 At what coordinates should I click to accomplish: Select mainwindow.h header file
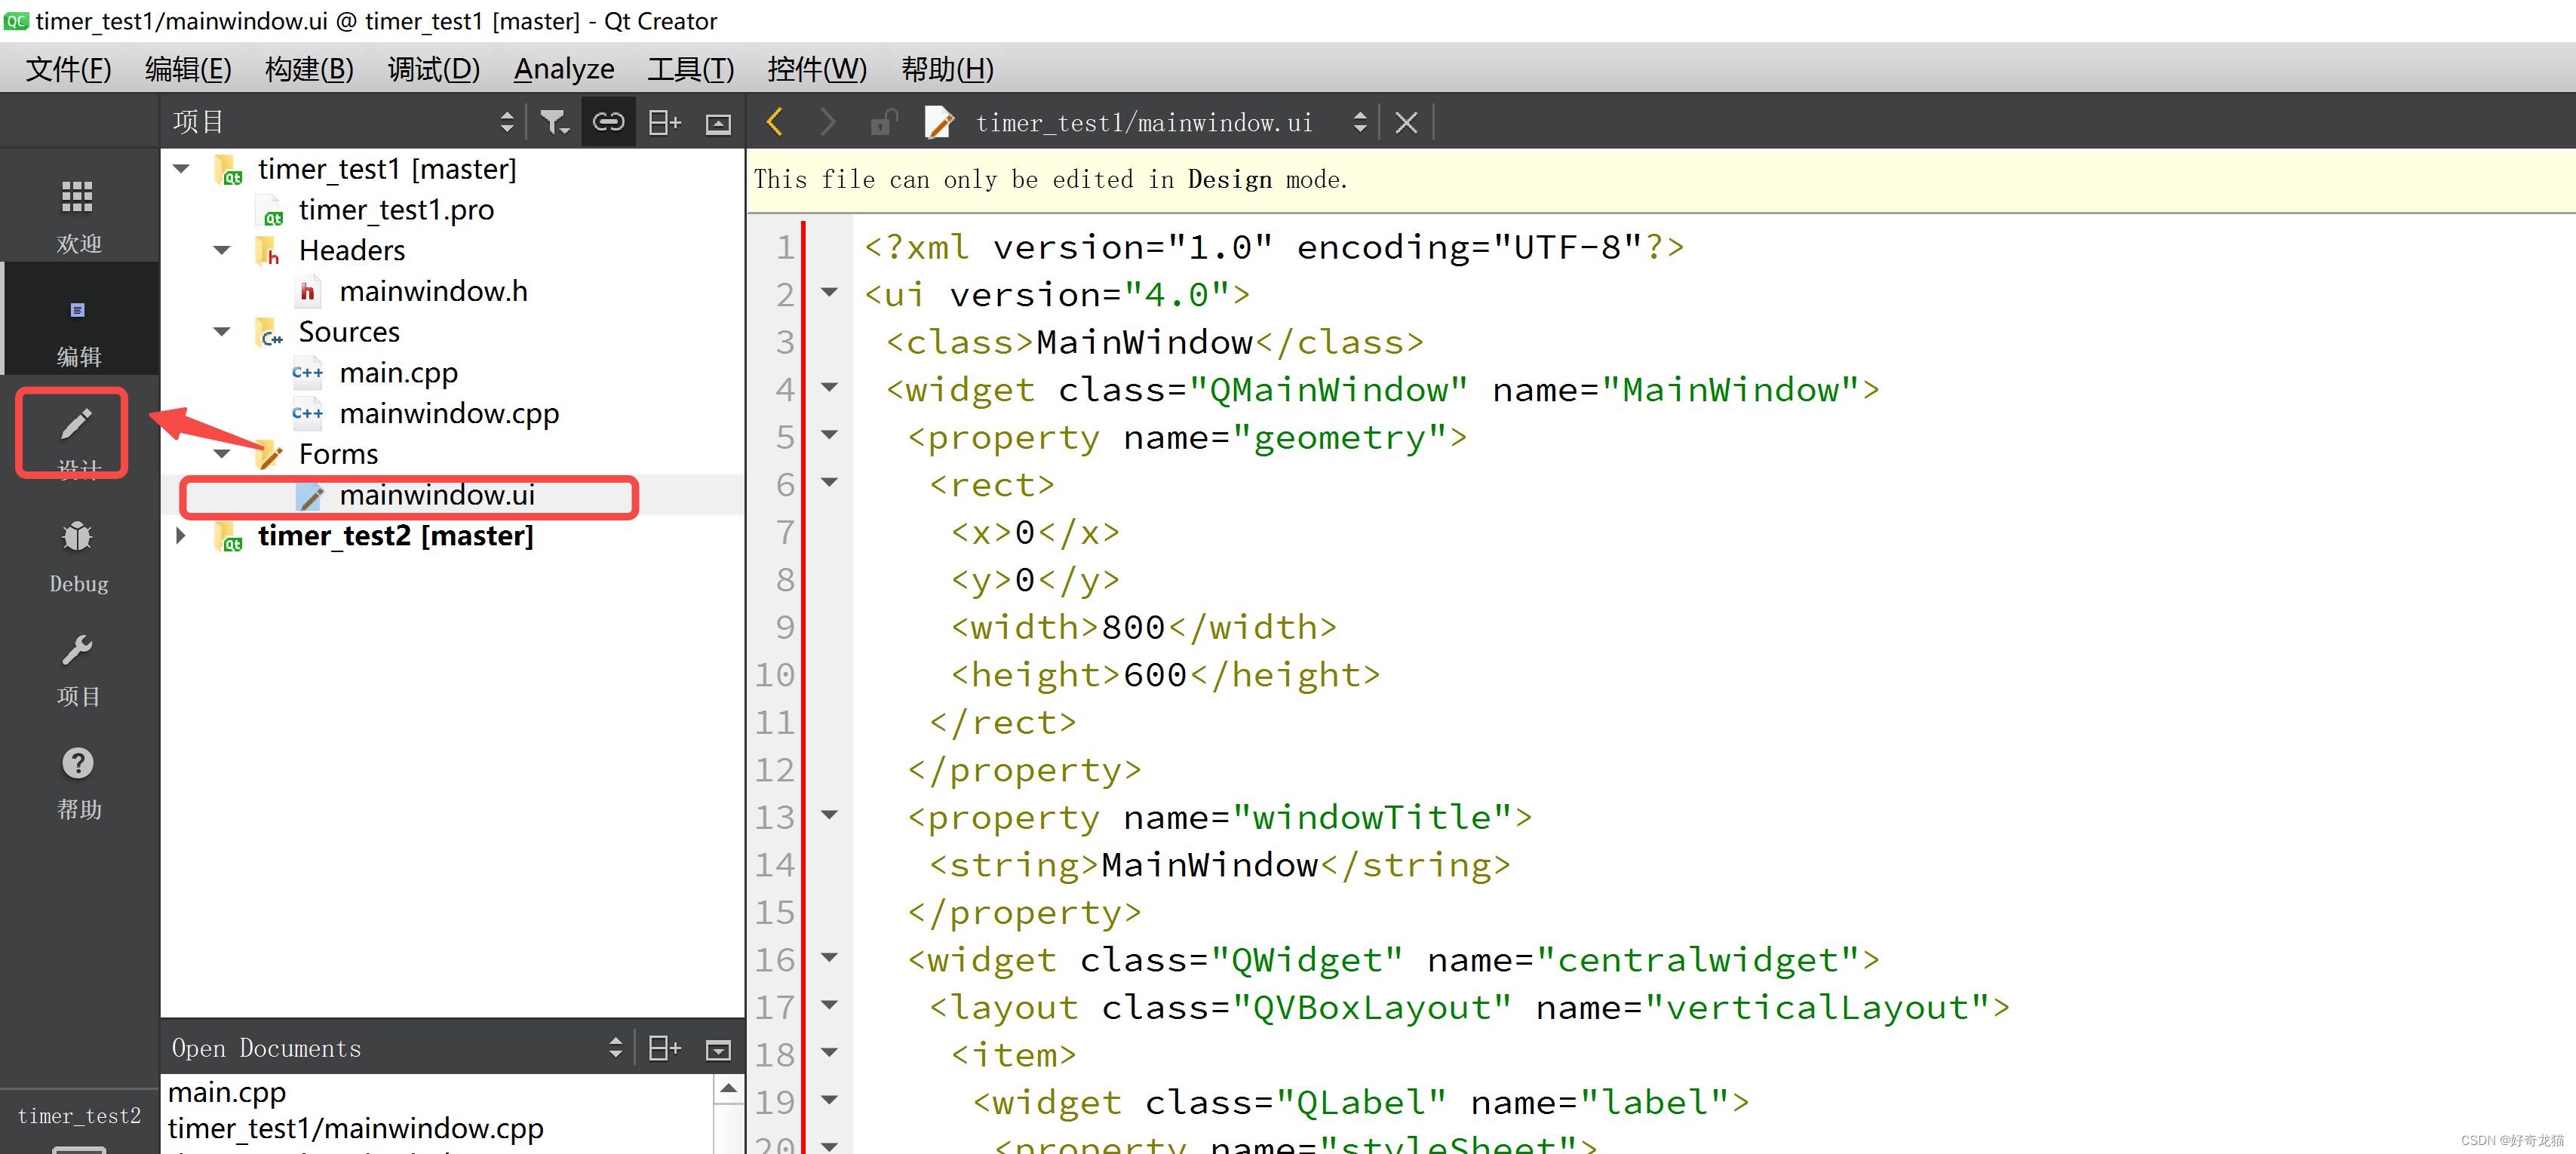pos(433,291)
